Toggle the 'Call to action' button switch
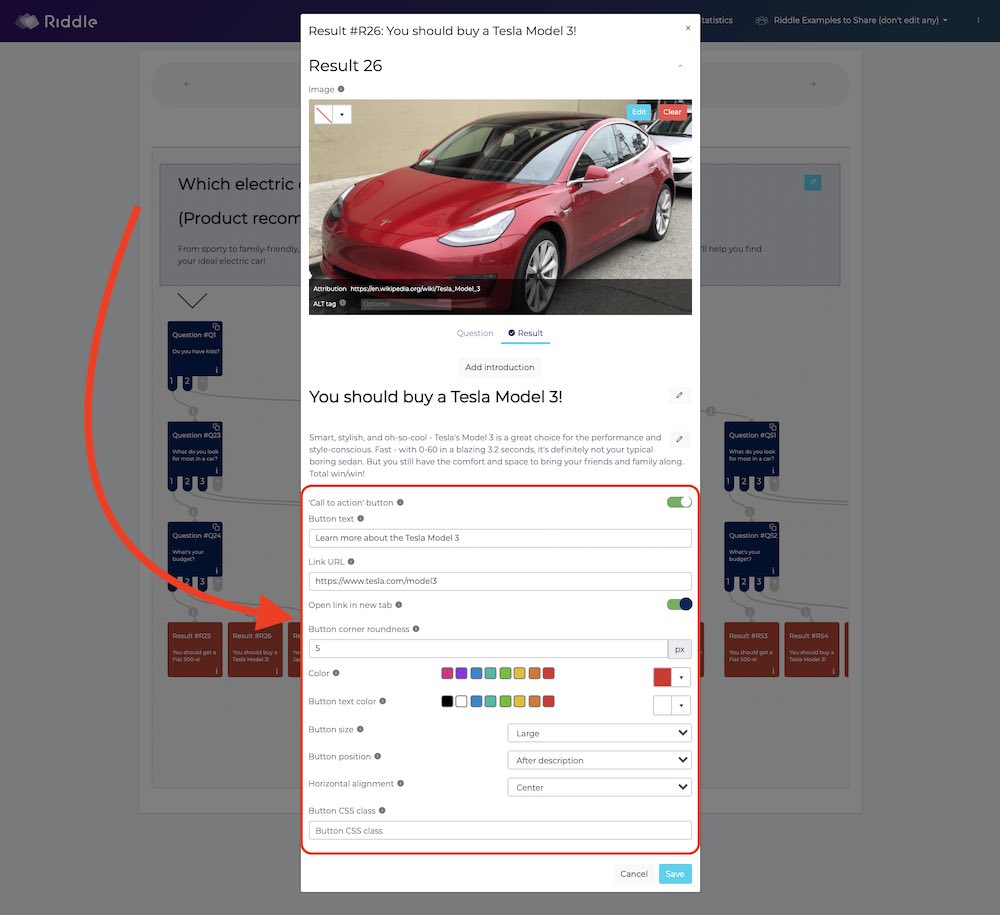 pos(679,502)
